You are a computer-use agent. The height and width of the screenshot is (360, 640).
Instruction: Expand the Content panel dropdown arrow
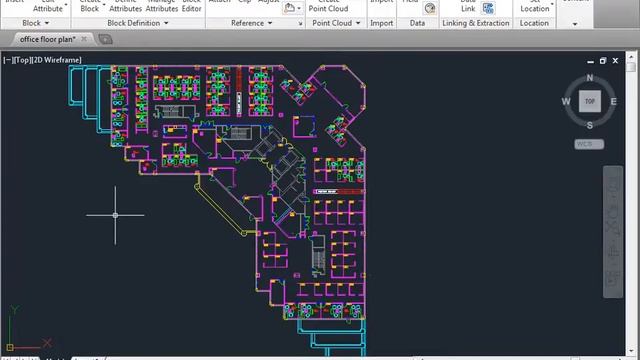tap(575, 24)
